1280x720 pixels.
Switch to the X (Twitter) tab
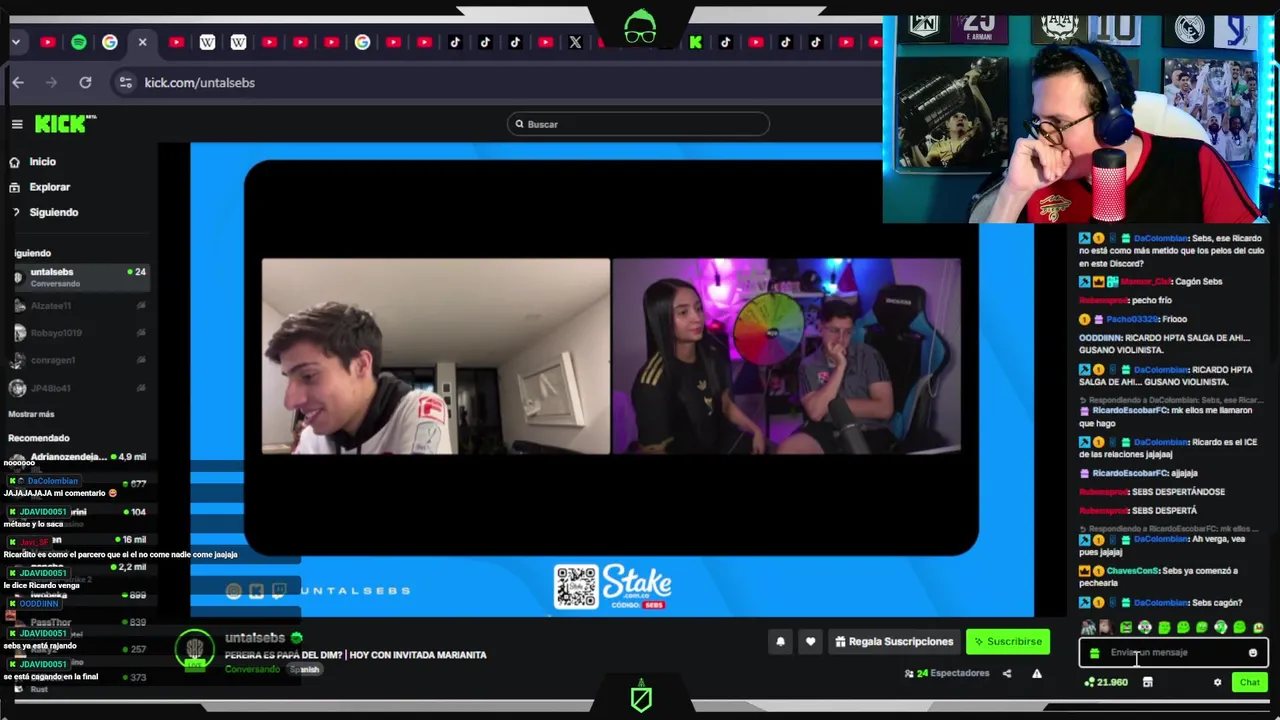pos(575,42)
